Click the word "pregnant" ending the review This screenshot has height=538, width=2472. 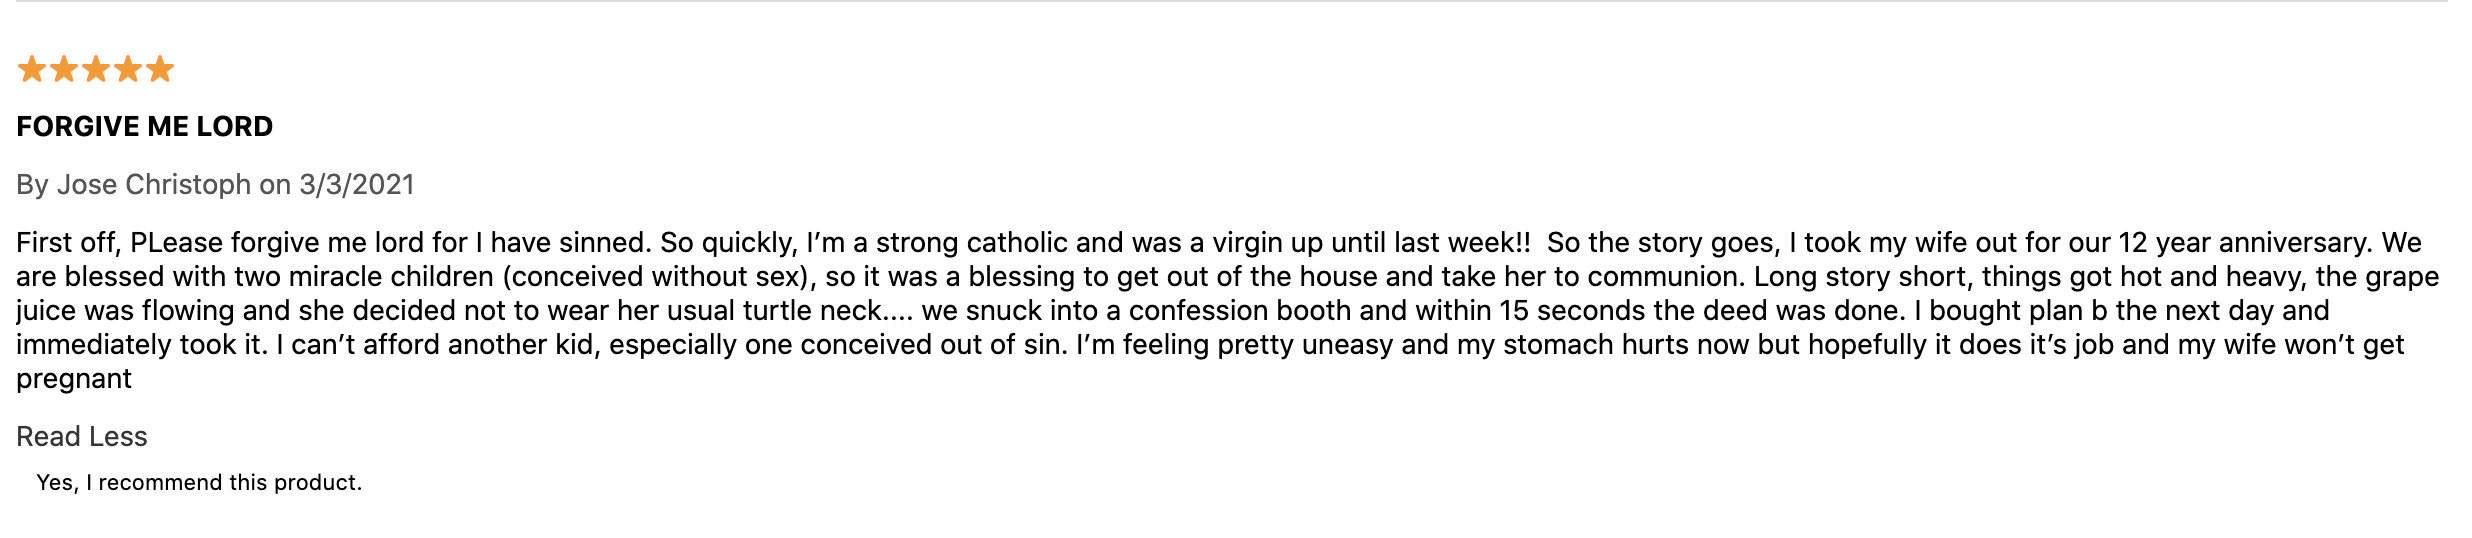click(x=74, y=379)
